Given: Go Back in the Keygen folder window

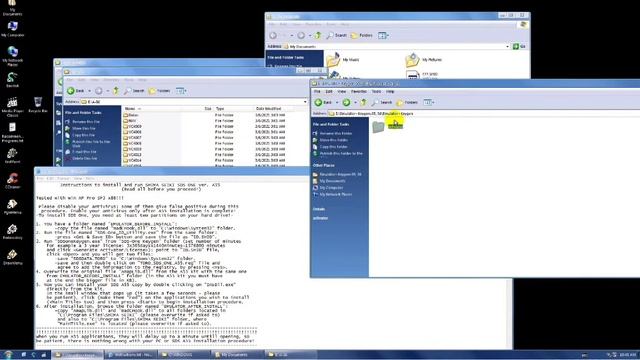Looking at the screenshot, I should click(x=323, y=102).
